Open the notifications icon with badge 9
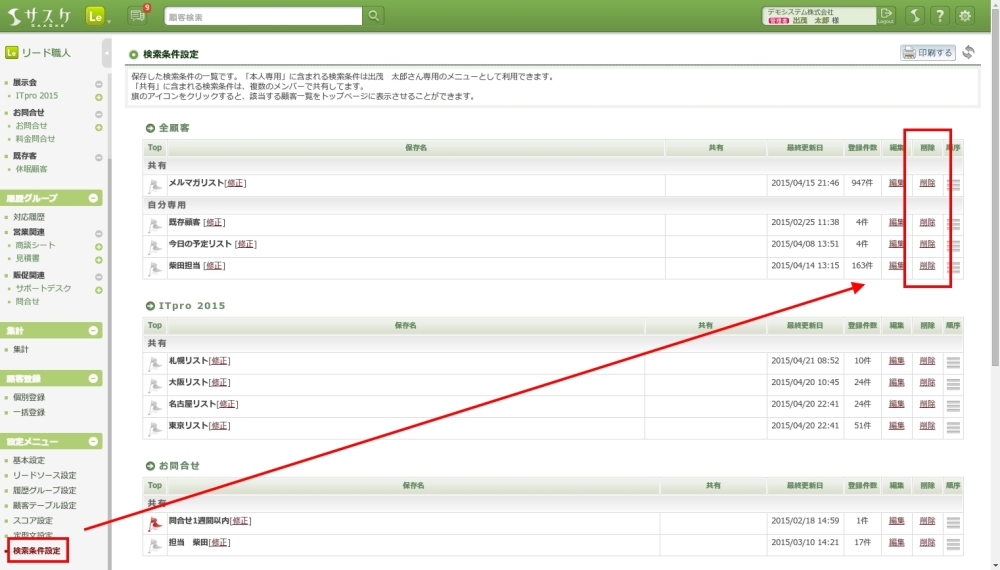The height and width of the screenshot is (570, 1000). click(x=139, y=16)
